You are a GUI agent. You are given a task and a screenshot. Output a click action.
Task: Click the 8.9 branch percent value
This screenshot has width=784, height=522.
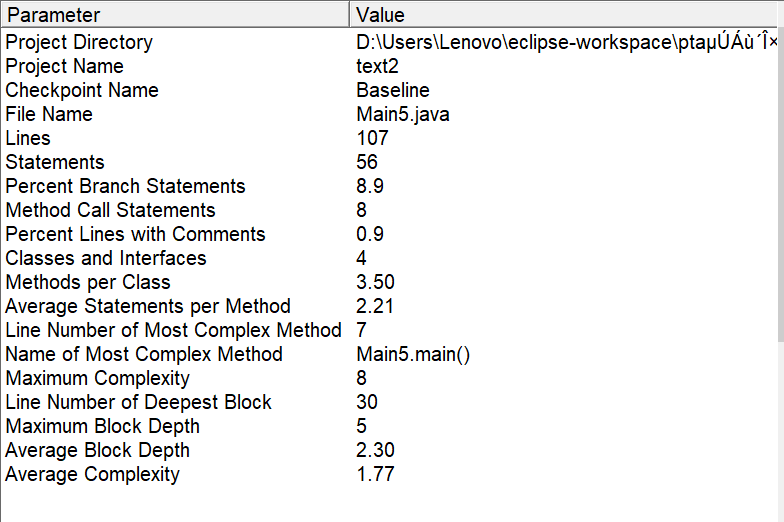tap(370, 186)
